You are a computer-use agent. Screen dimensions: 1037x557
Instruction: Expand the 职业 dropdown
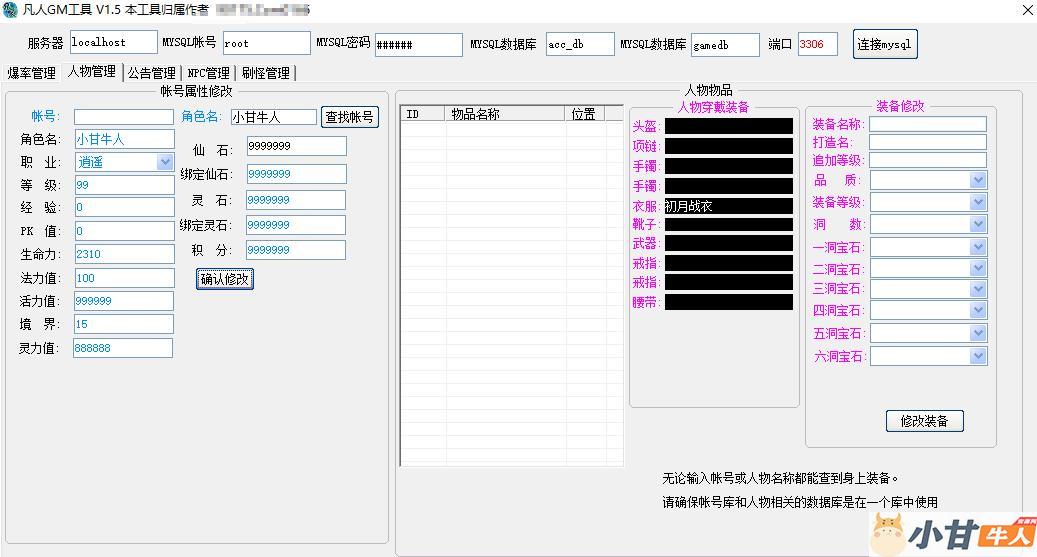165,162
